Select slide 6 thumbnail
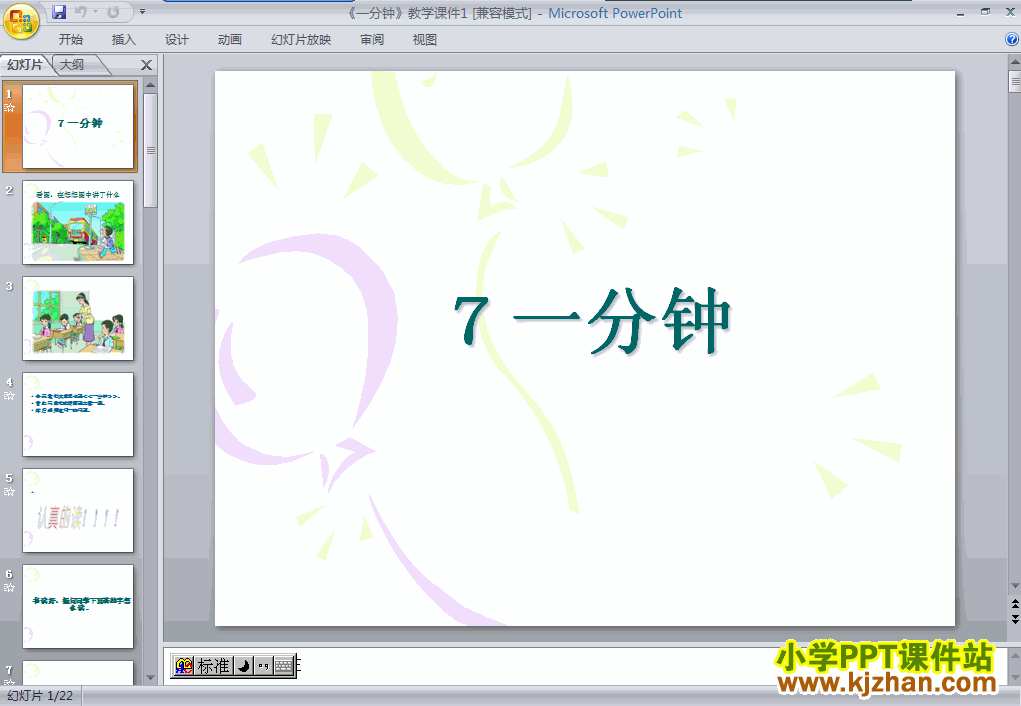The height and width of the screenshot is (706, 1021). click(78, 606)
